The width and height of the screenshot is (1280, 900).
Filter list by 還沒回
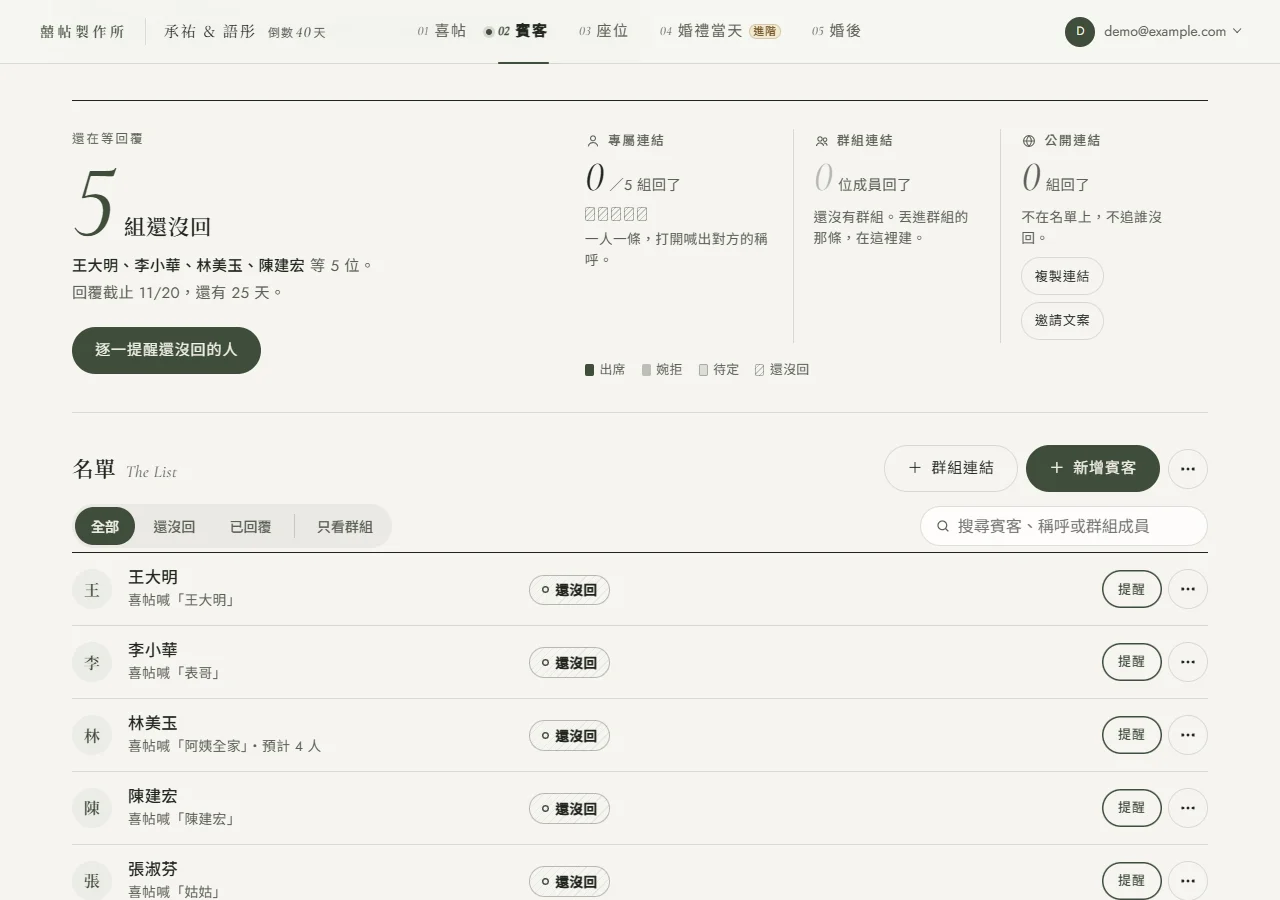(174, 526)
